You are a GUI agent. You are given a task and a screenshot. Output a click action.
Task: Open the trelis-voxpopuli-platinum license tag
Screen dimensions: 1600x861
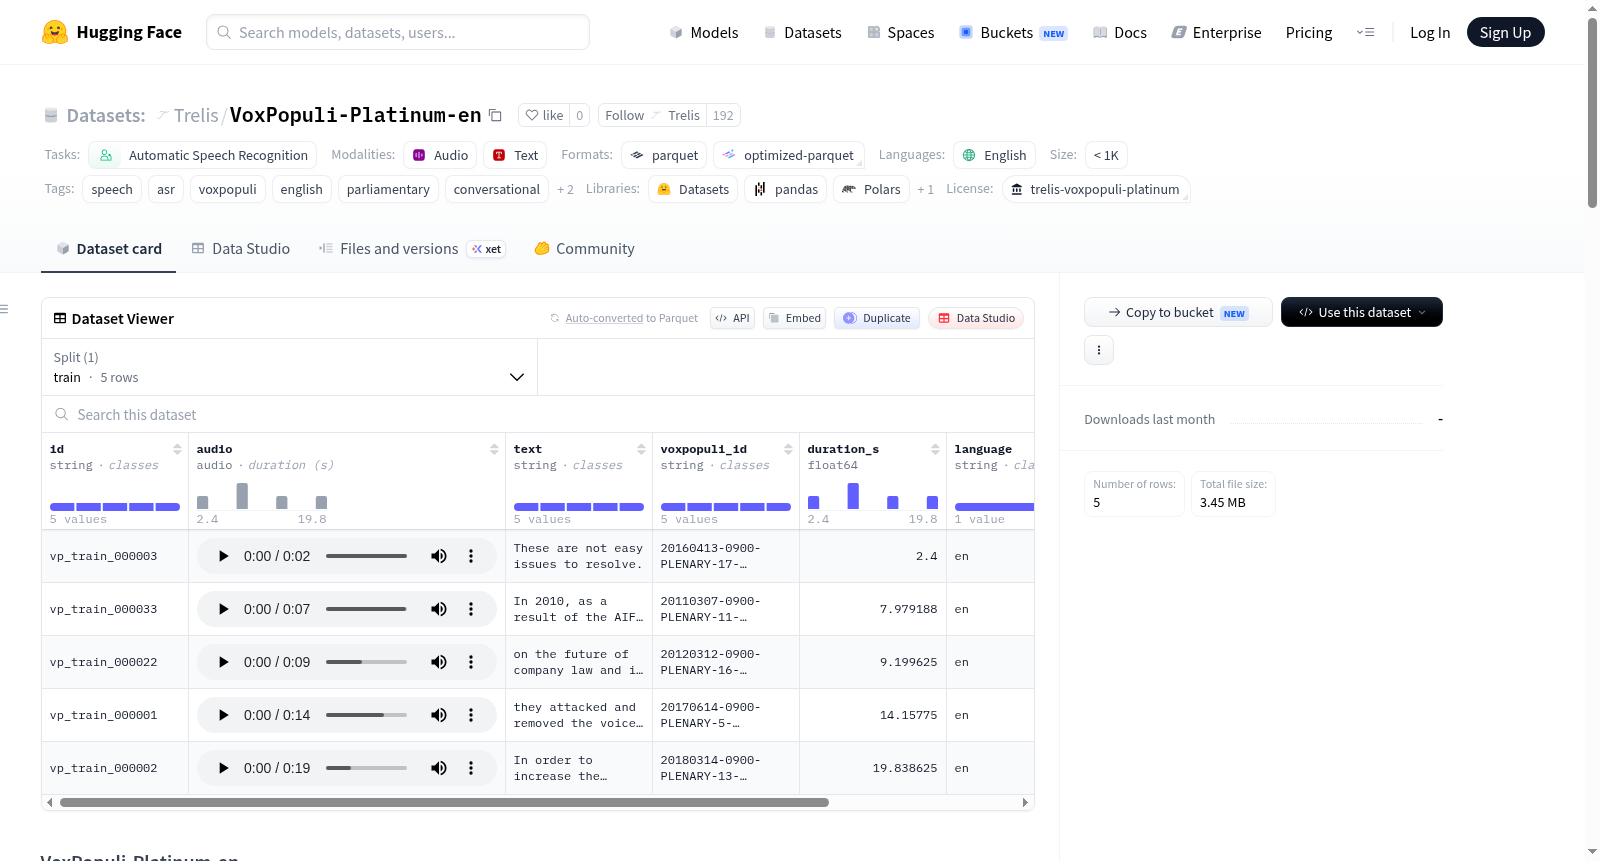pos(1096,189)
